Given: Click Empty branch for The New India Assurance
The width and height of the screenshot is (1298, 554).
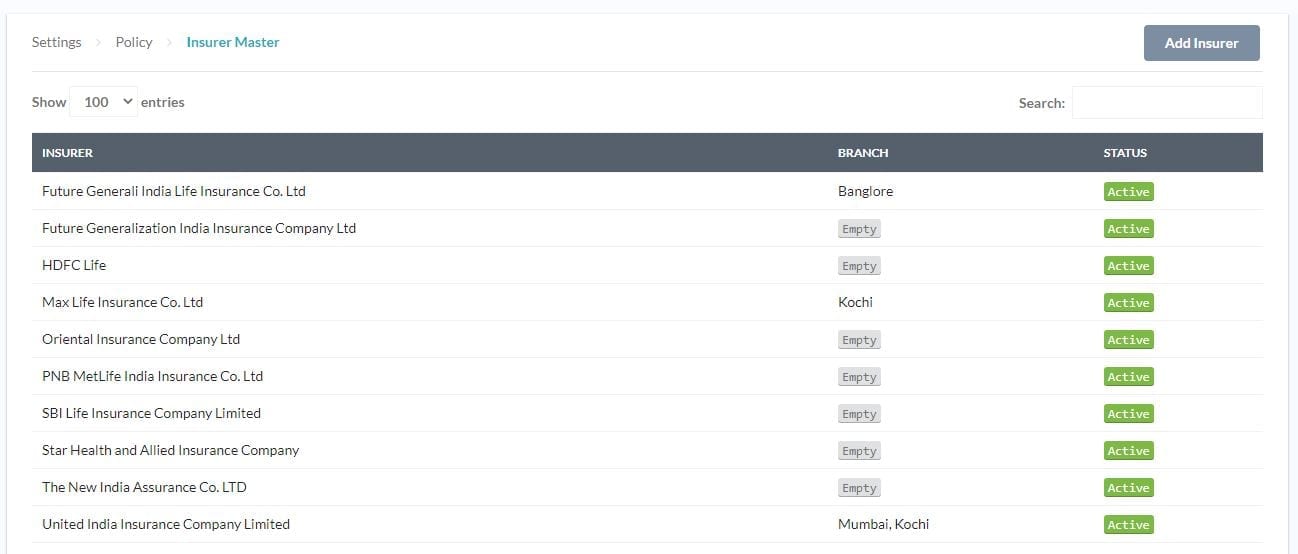Looking at the screenshot, I should (859, 488).
